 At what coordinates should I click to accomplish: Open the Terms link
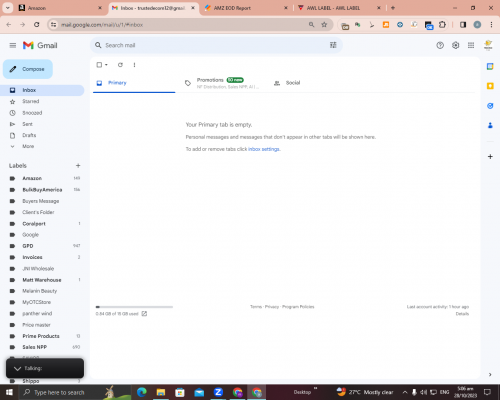click(256, 307)
